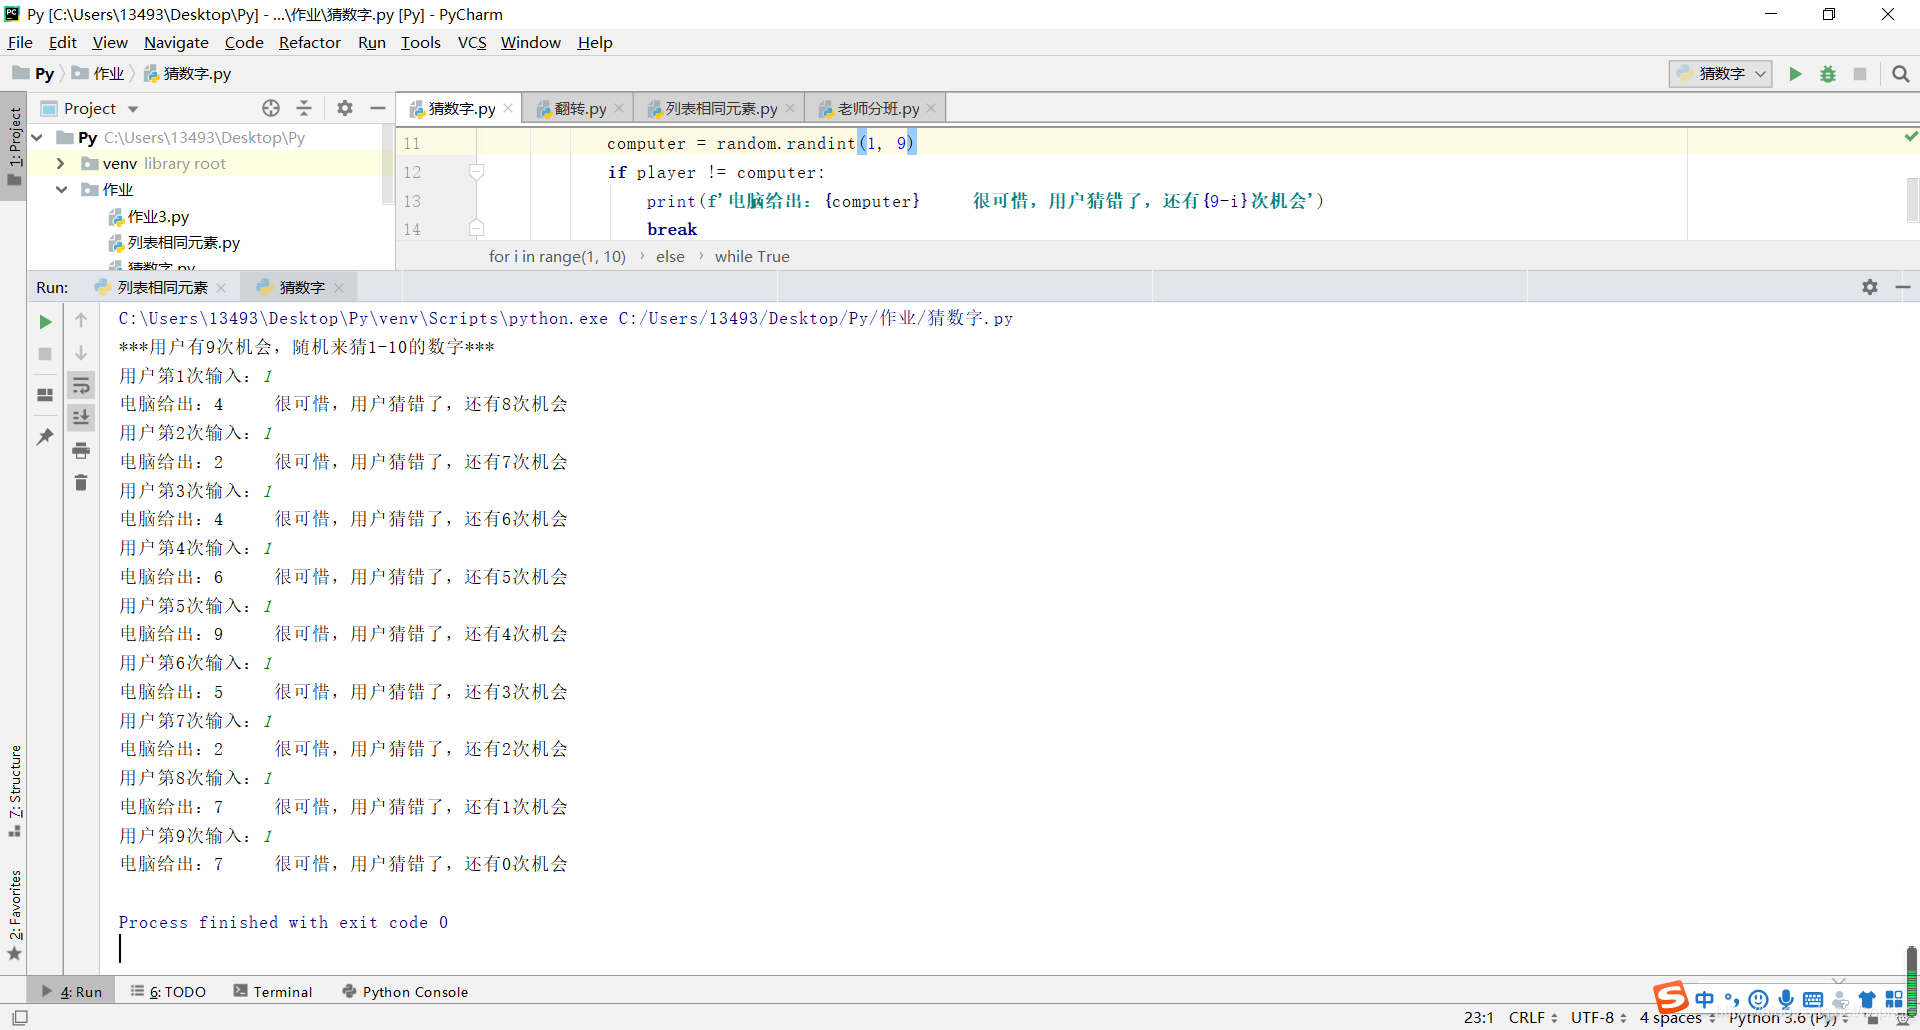
Task: Click the 'while True' breadcrumb
Action: coord(752,257)
